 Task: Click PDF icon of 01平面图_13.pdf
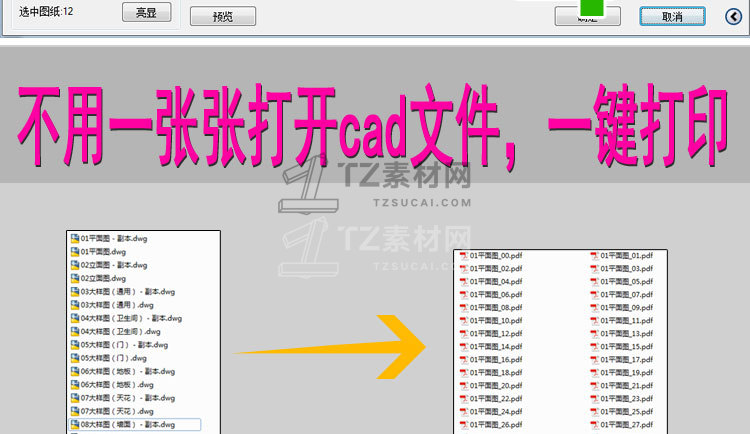tap(594, 334)
